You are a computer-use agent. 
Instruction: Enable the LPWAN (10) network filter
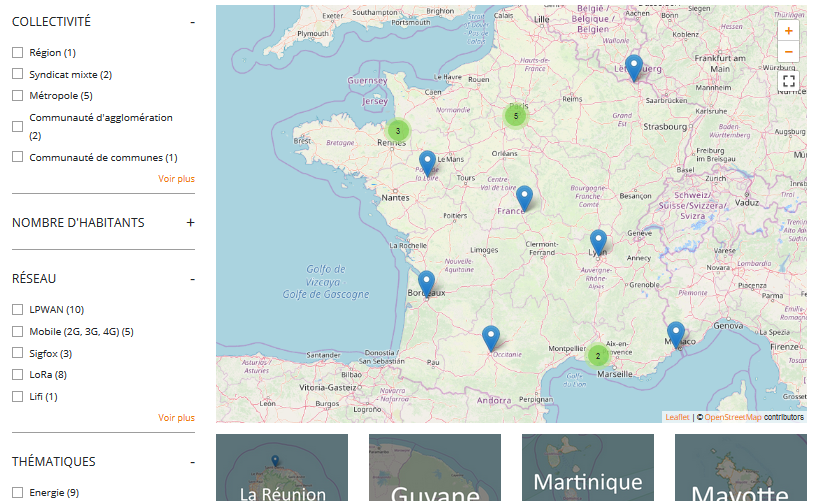17,309
